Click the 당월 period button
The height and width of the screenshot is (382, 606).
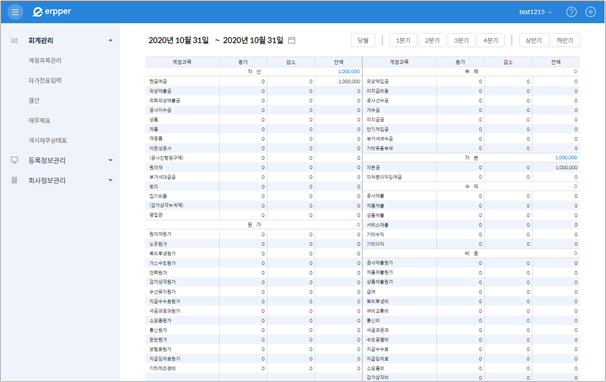363,40
